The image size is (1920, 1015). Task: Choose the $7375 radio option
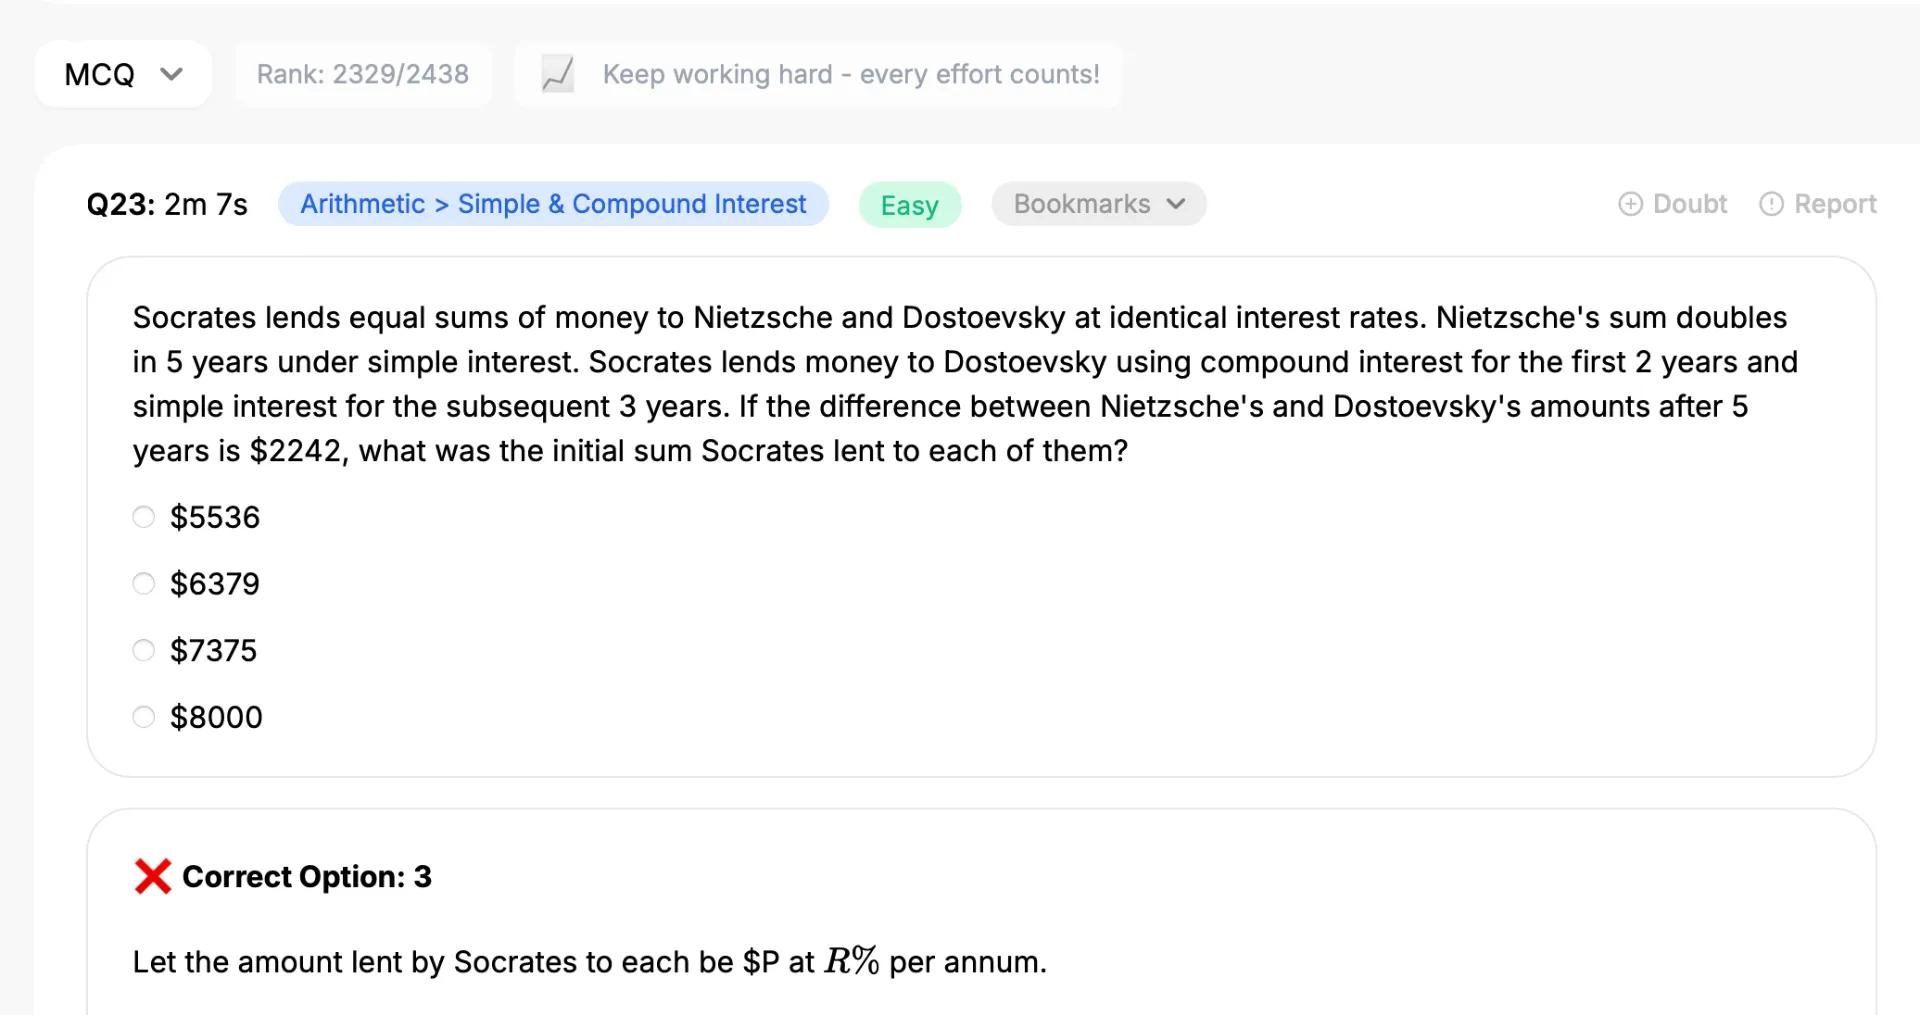point(144,651)
